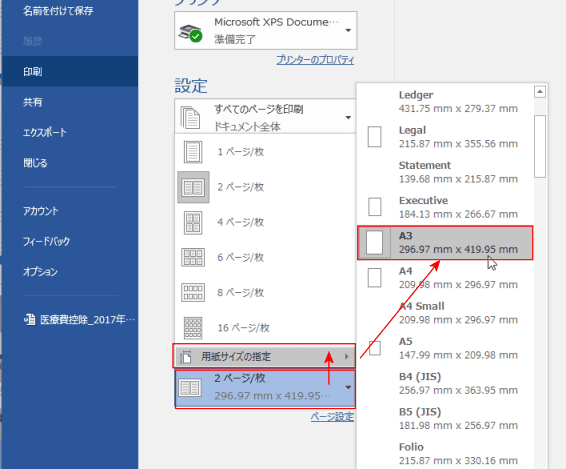Select the 1 page per sheet layout icon
The height and width of the screenshot is (469, 566).
point(193,152)
